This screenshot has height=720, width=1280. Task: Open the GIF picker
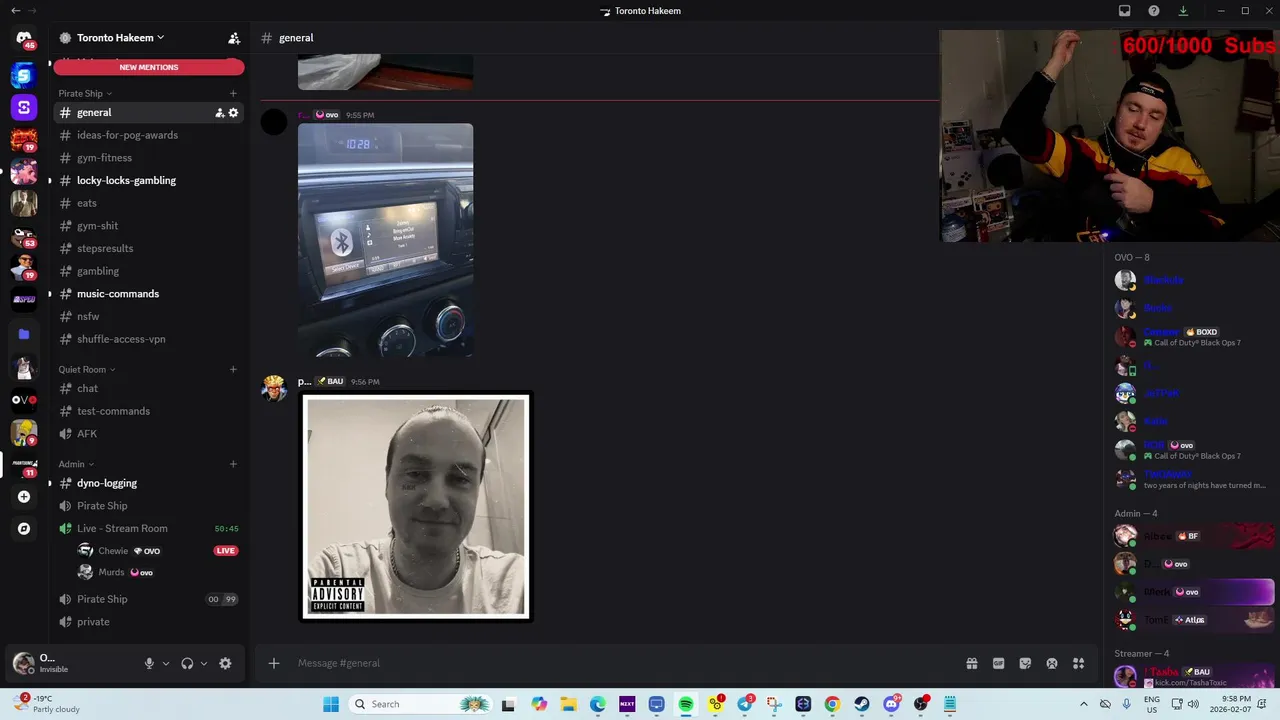point(998,663)
